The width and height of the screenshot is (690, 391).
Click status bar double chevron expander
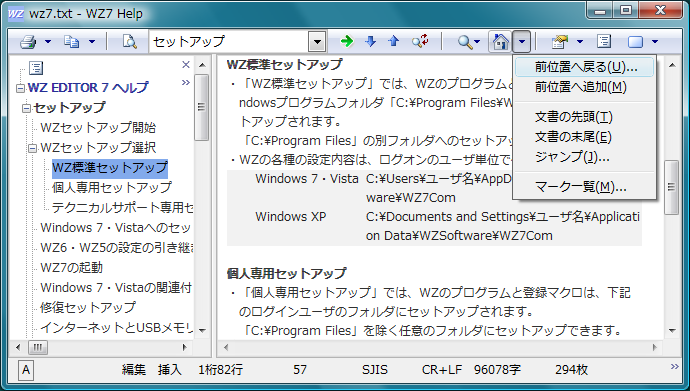click(x=675, y=366)
